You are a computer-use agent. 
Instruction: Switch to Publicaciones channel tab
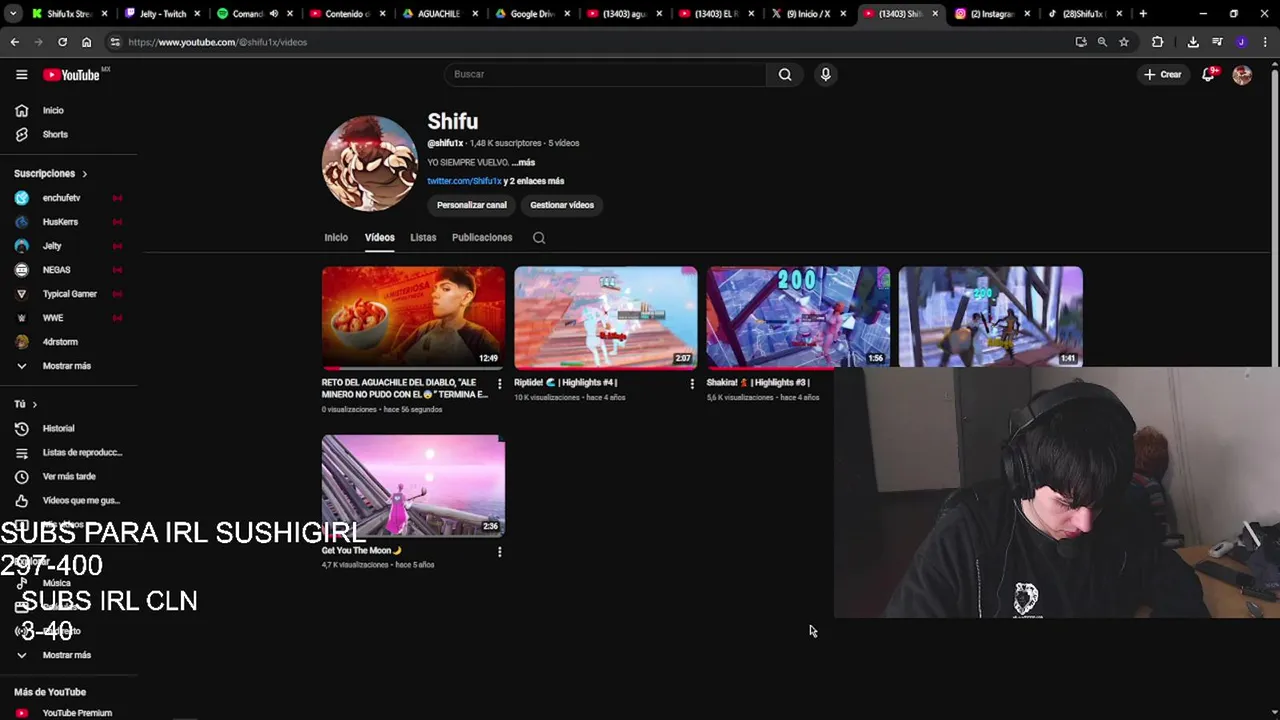[x=482, y=237]
